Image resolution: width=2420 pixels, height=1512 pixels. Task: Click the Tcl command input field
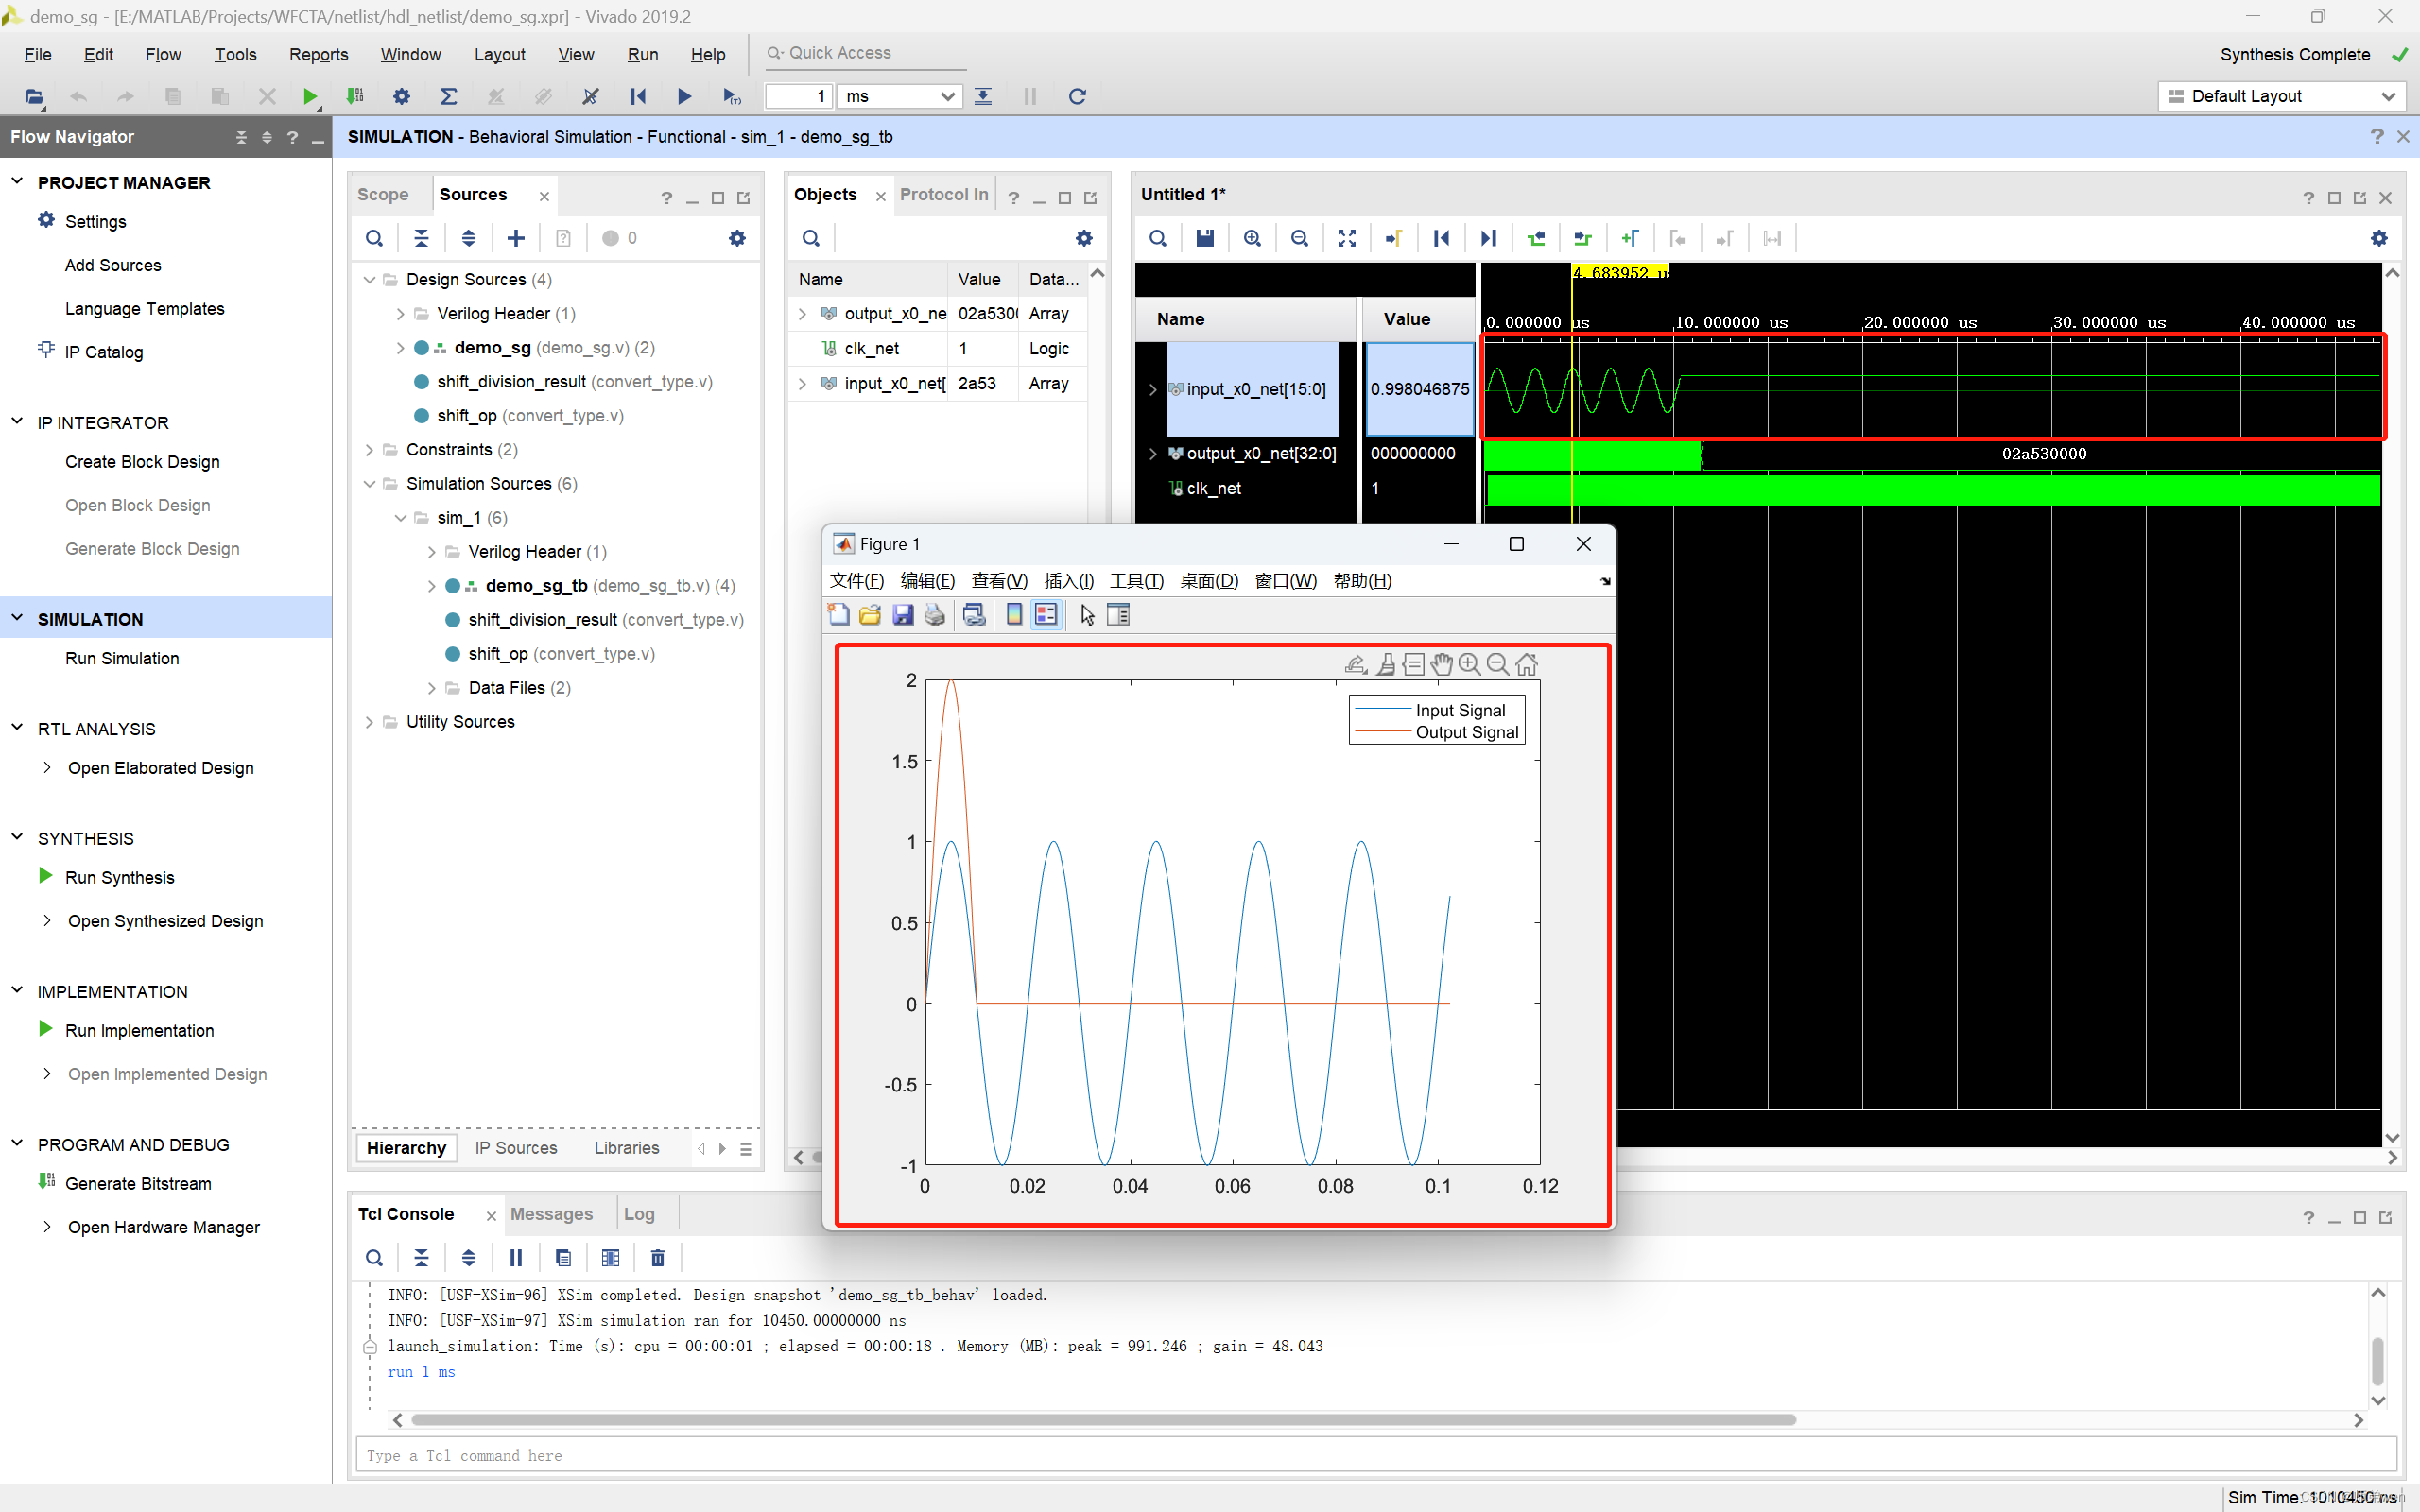point(1375,1455)
